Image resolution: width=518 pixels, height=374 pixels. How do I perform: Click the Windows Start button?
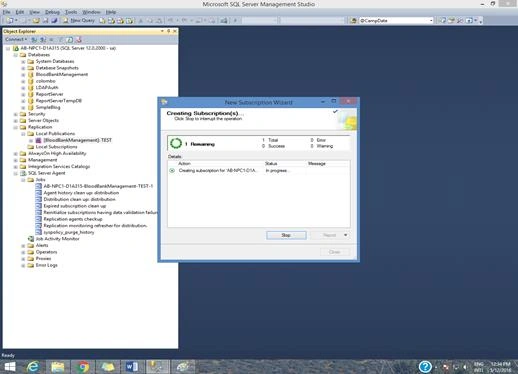(x=9, y=367)
